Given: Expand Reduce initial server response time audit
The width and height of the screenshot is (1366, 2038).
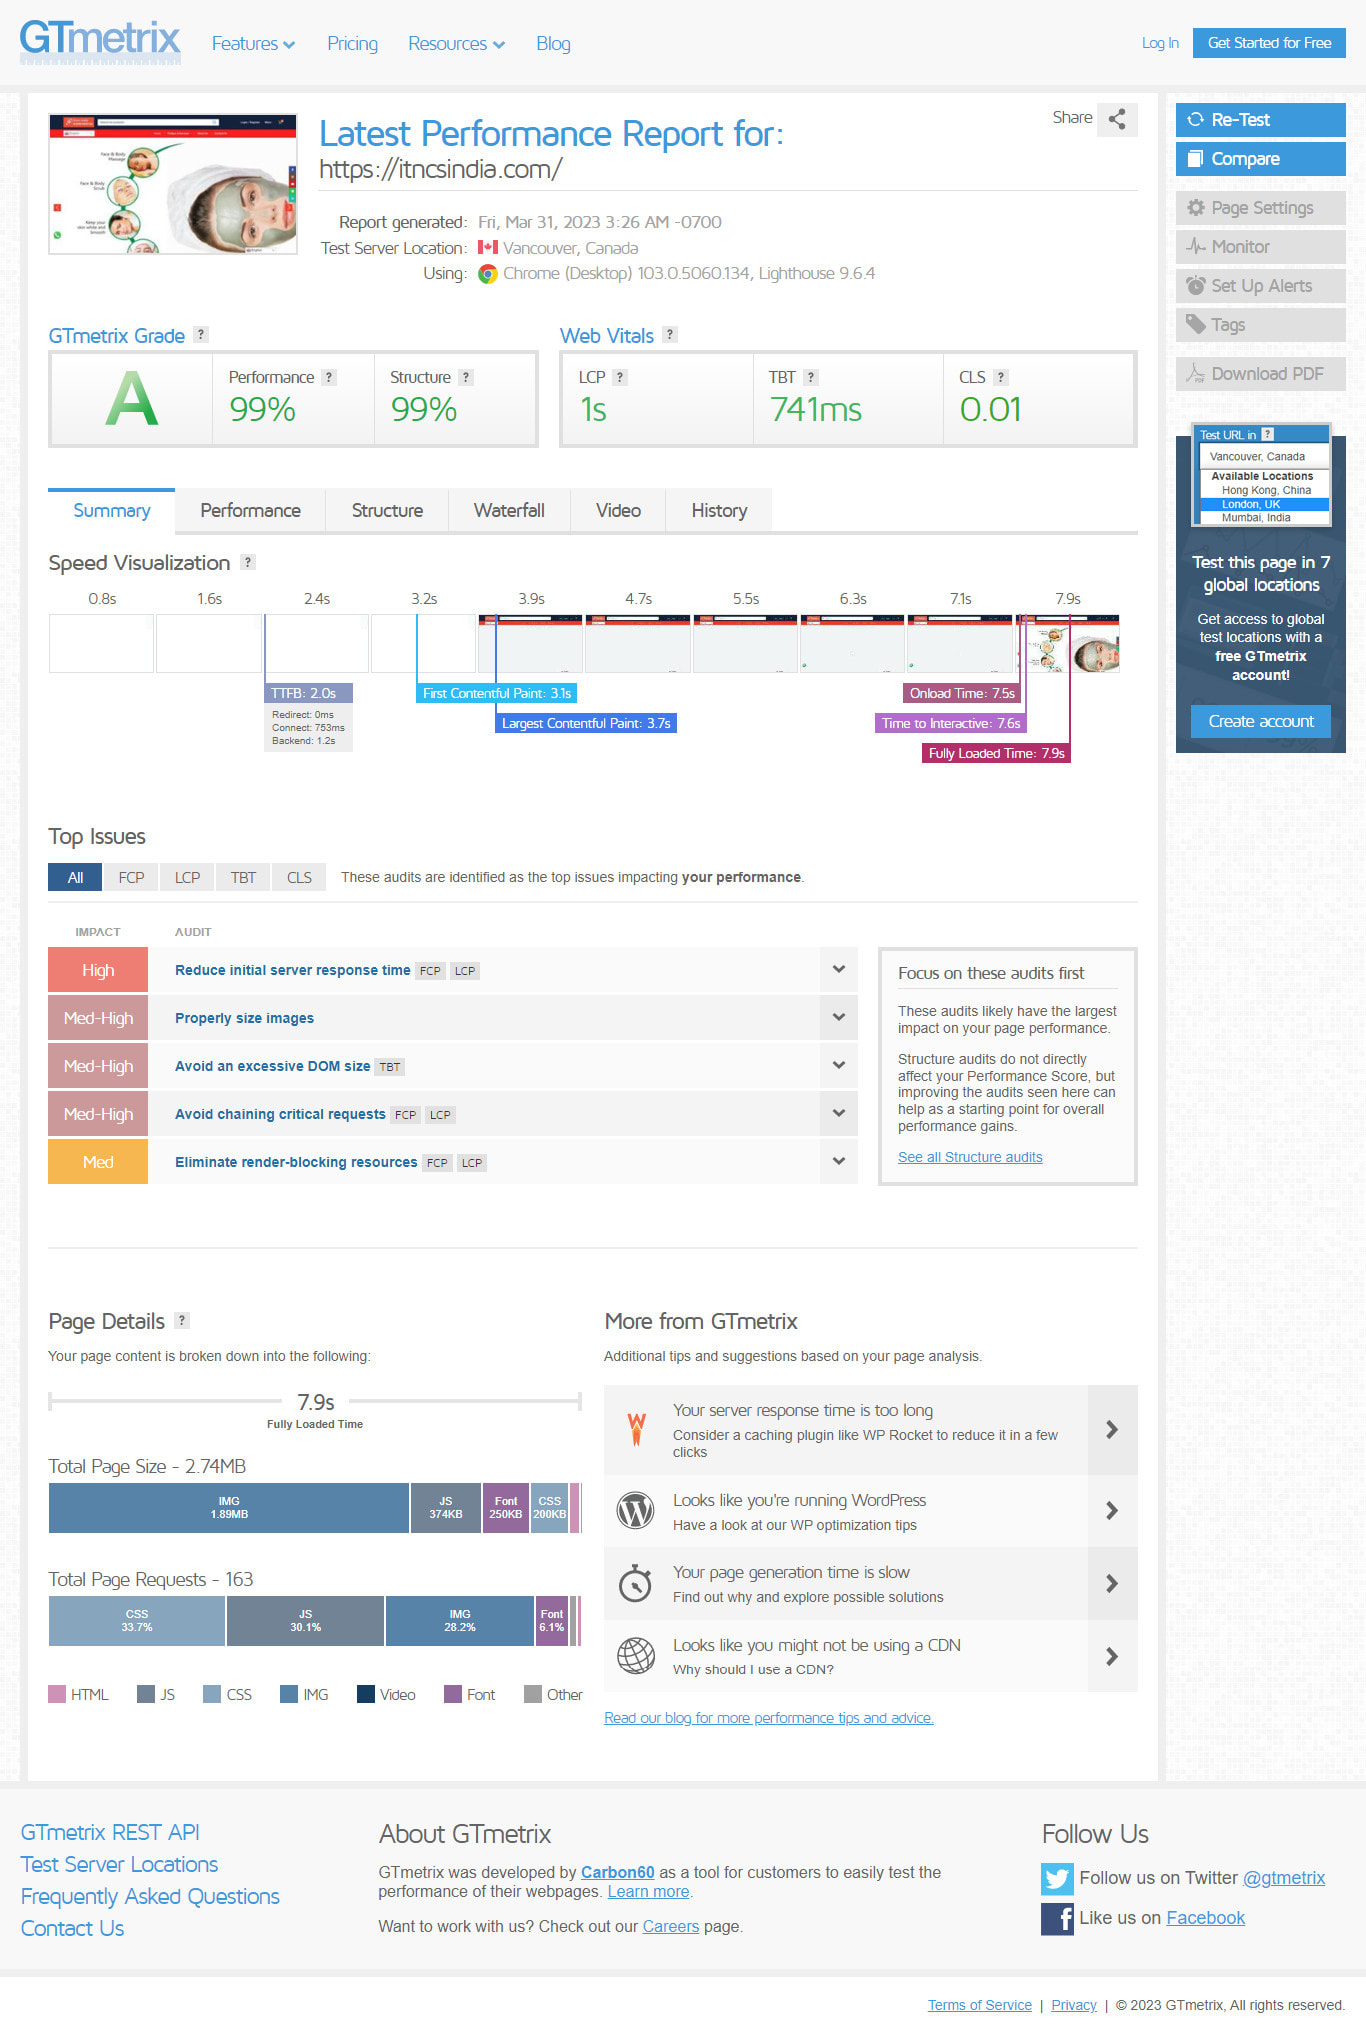Looking at the screenshot, I should point(838,969).
